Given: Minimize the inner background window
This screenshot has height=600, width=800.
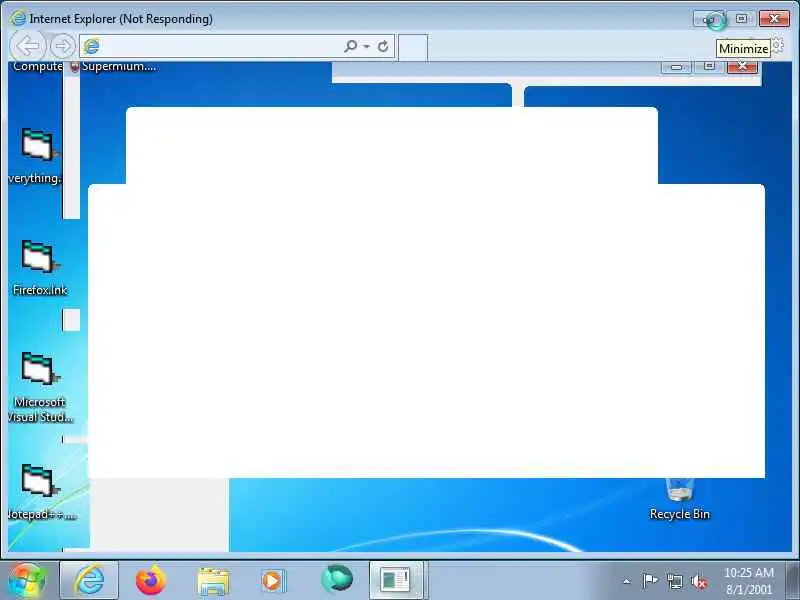Looking at the screenshot, I should (x=677, y=67).
